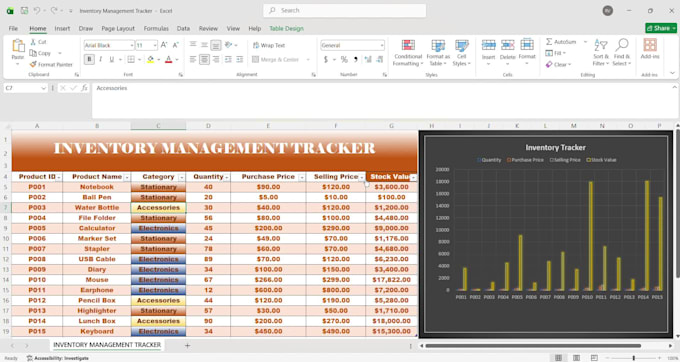The height and width of the screenshot is (362, 680).
Task: Adjust the zoom slider in status bar
Action: pyautogui.click(x=634, y=358)
